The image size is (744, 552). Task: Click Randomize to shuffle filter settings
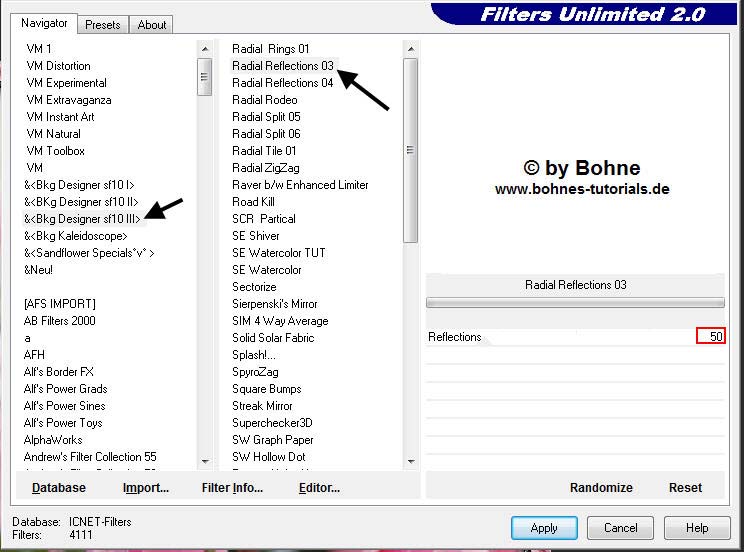[x=601, y=488]
